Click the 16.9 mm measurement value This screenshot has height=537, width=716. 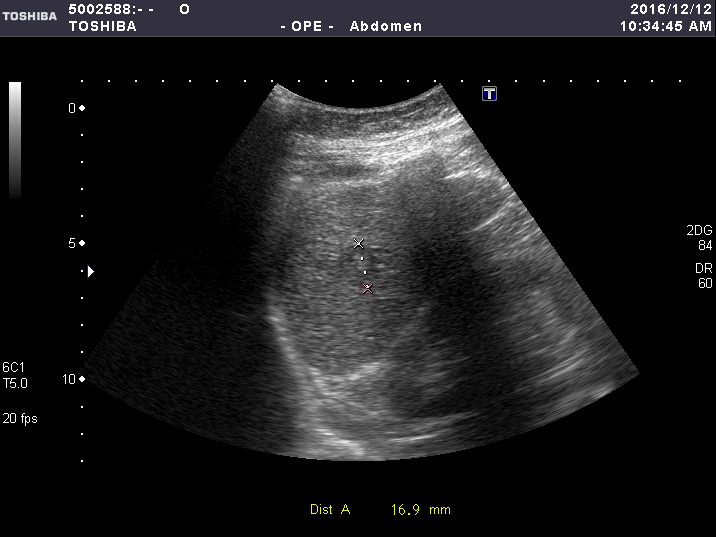click(421, 510)
